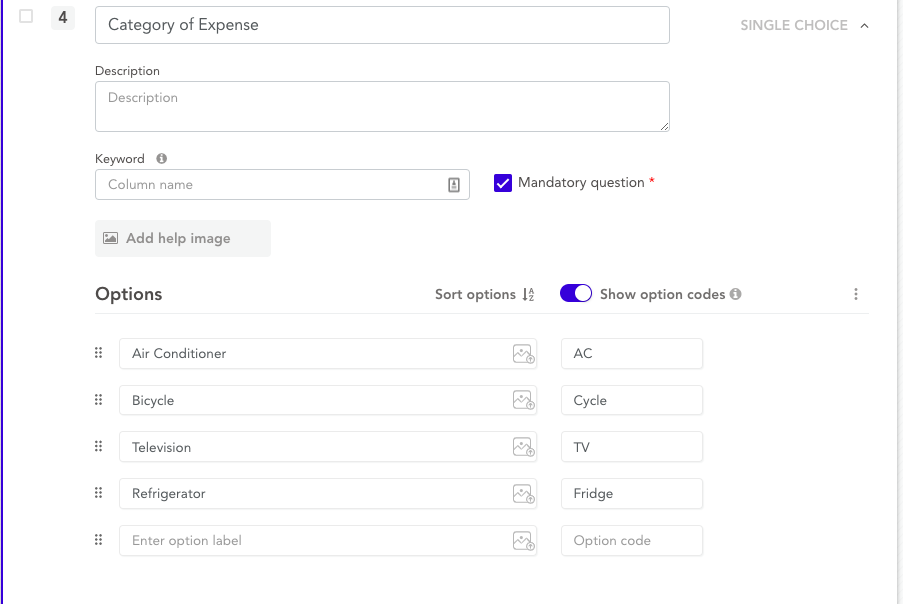The width and height of the screenshot is (903, 604).
Task: Click the Add help image button
Action: 182,238
